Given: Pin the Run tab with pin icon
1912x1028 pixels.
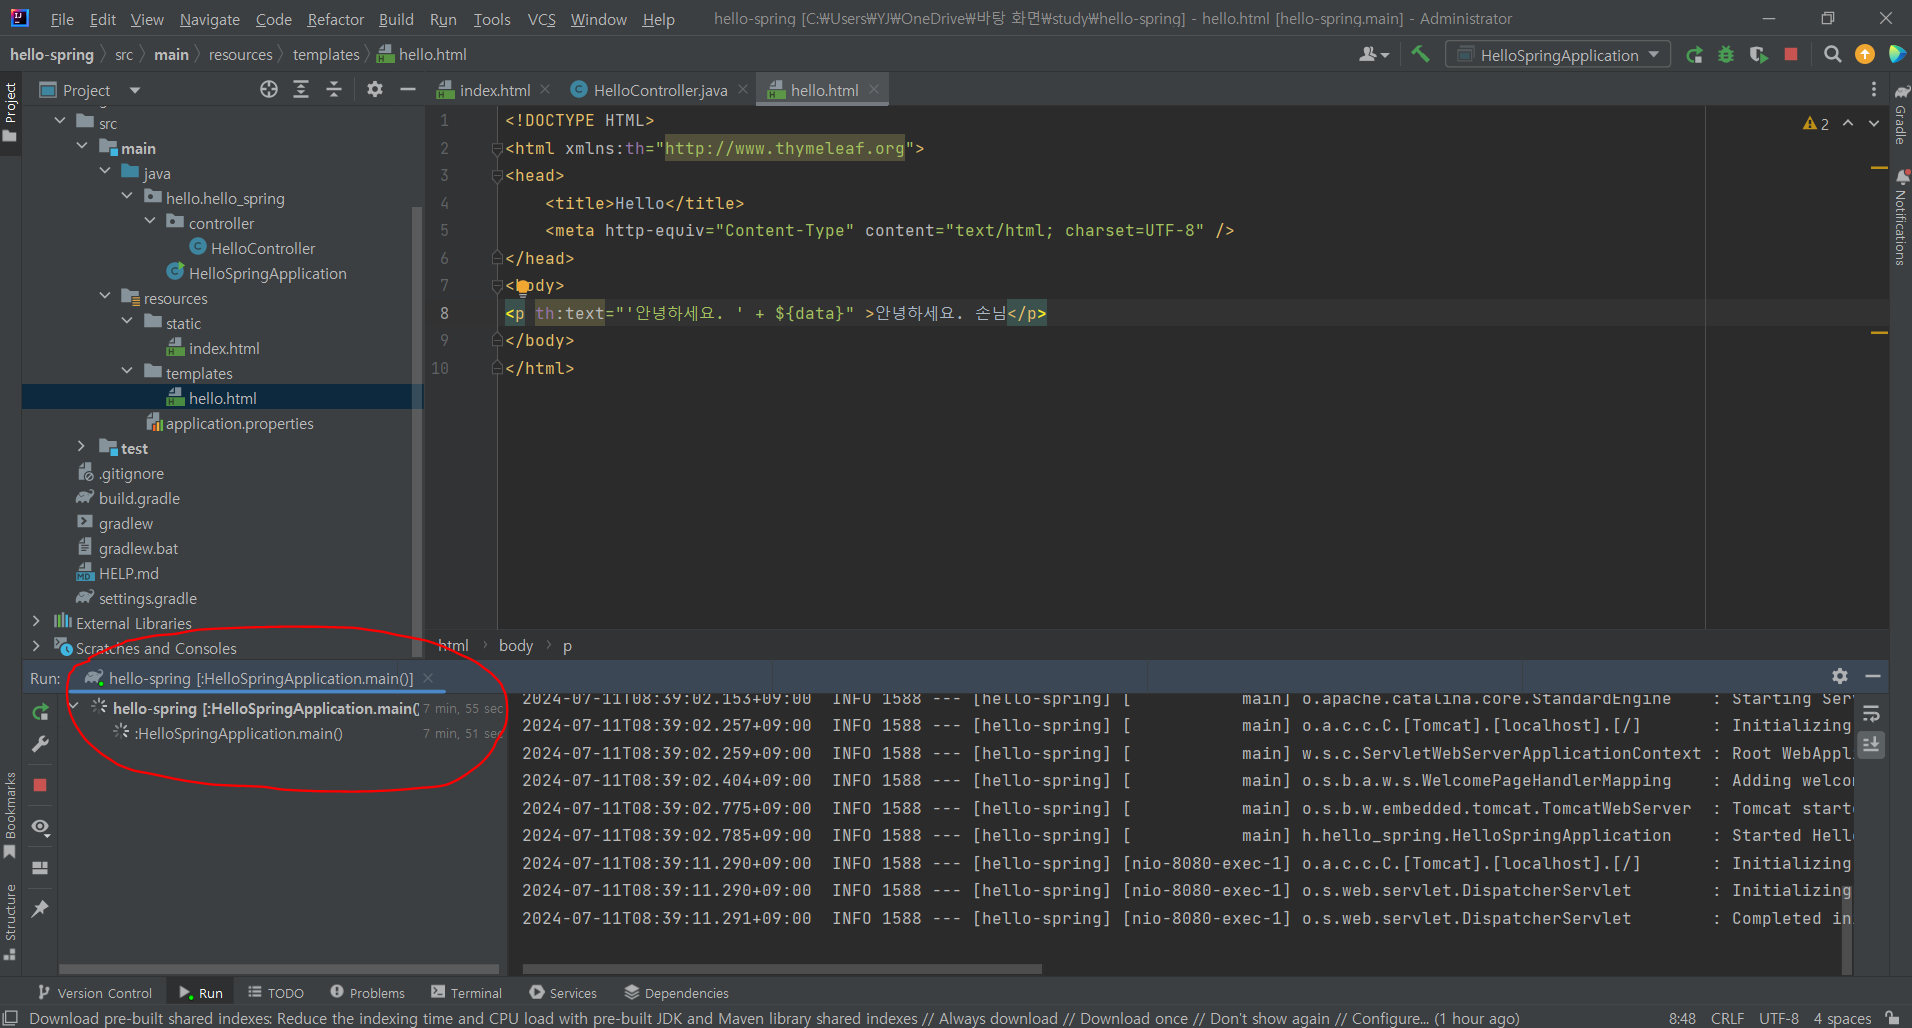Looking at the screenshot, I should tap(40, 909).
